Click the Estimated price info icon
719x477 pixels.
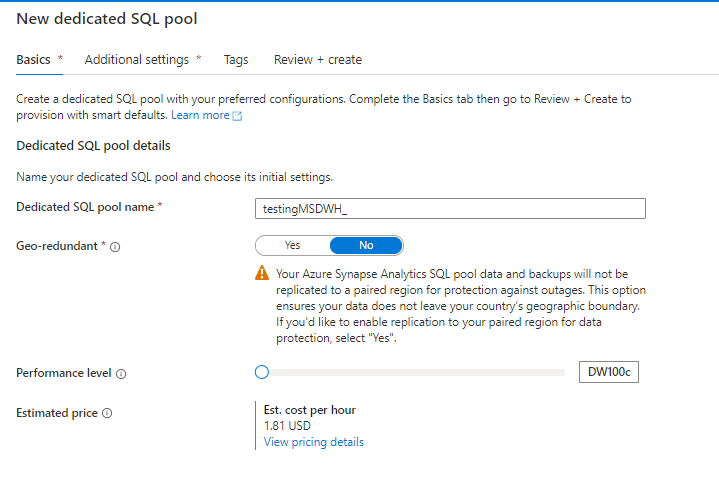point(107,413)
